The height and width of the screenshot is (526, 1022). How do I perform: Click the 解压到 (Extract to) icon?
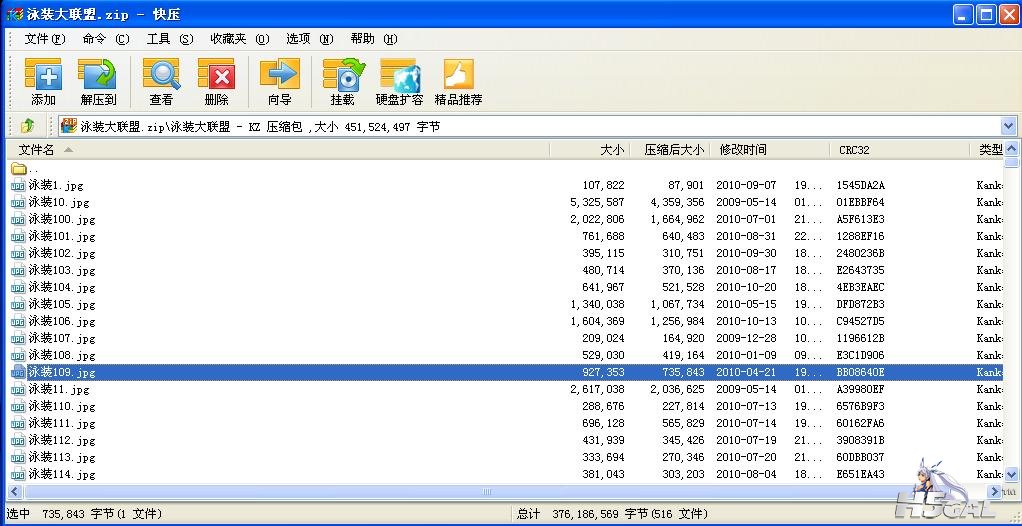[x=98, y=76]
